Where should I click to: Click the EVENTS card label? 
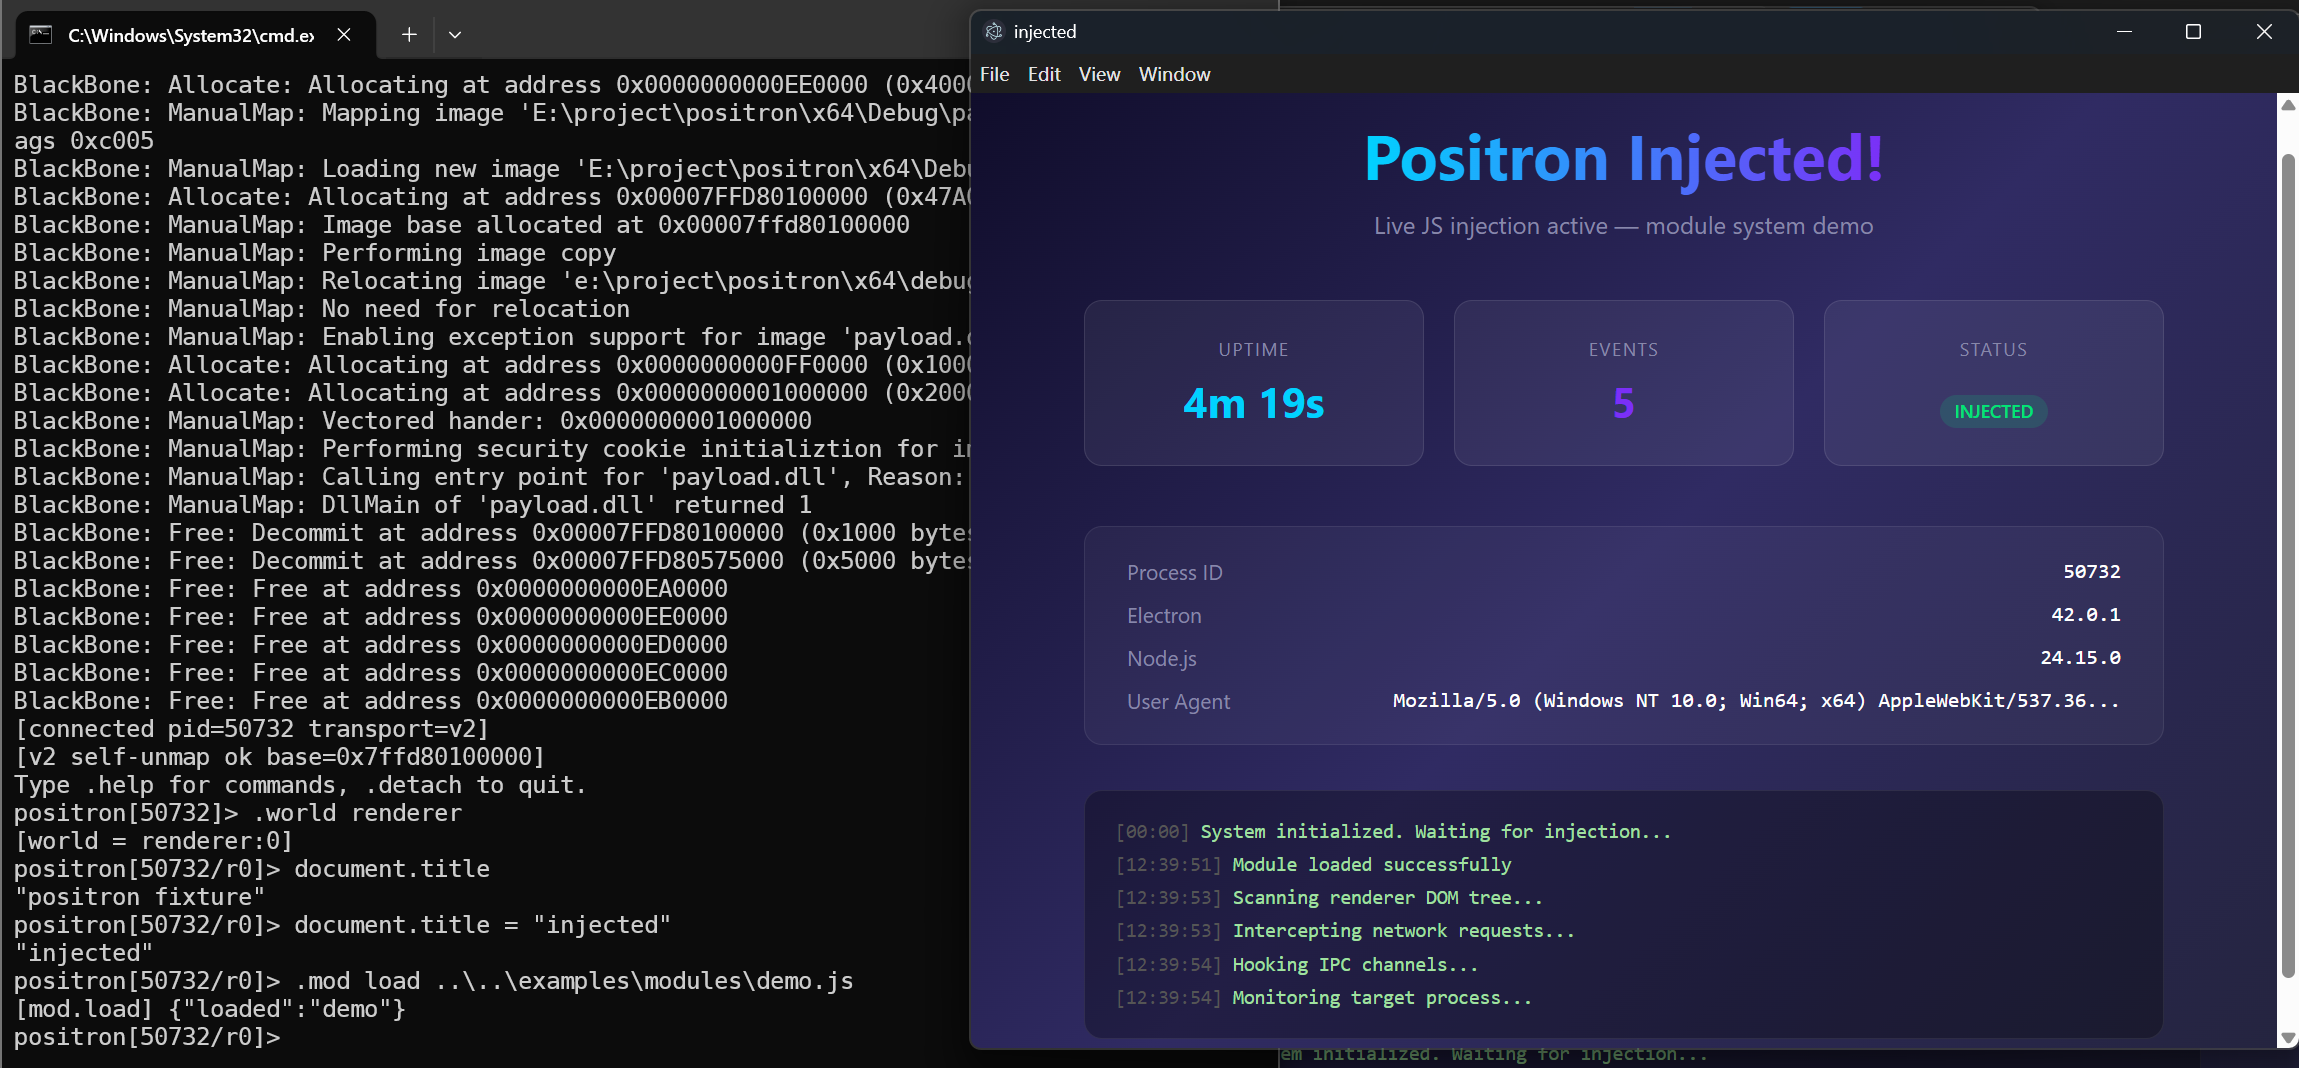[1623, 350]
